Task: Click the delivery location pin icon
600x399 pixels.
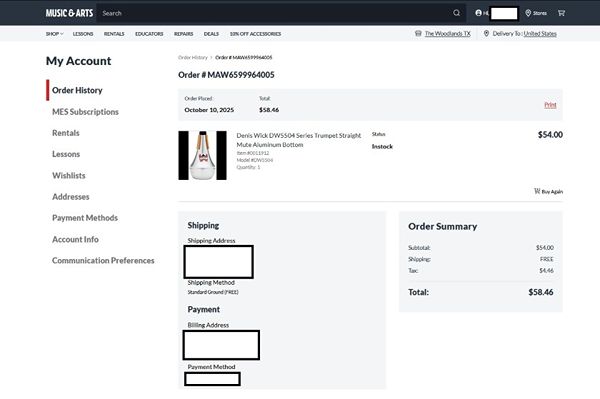Action: click(x=486, y=34)
